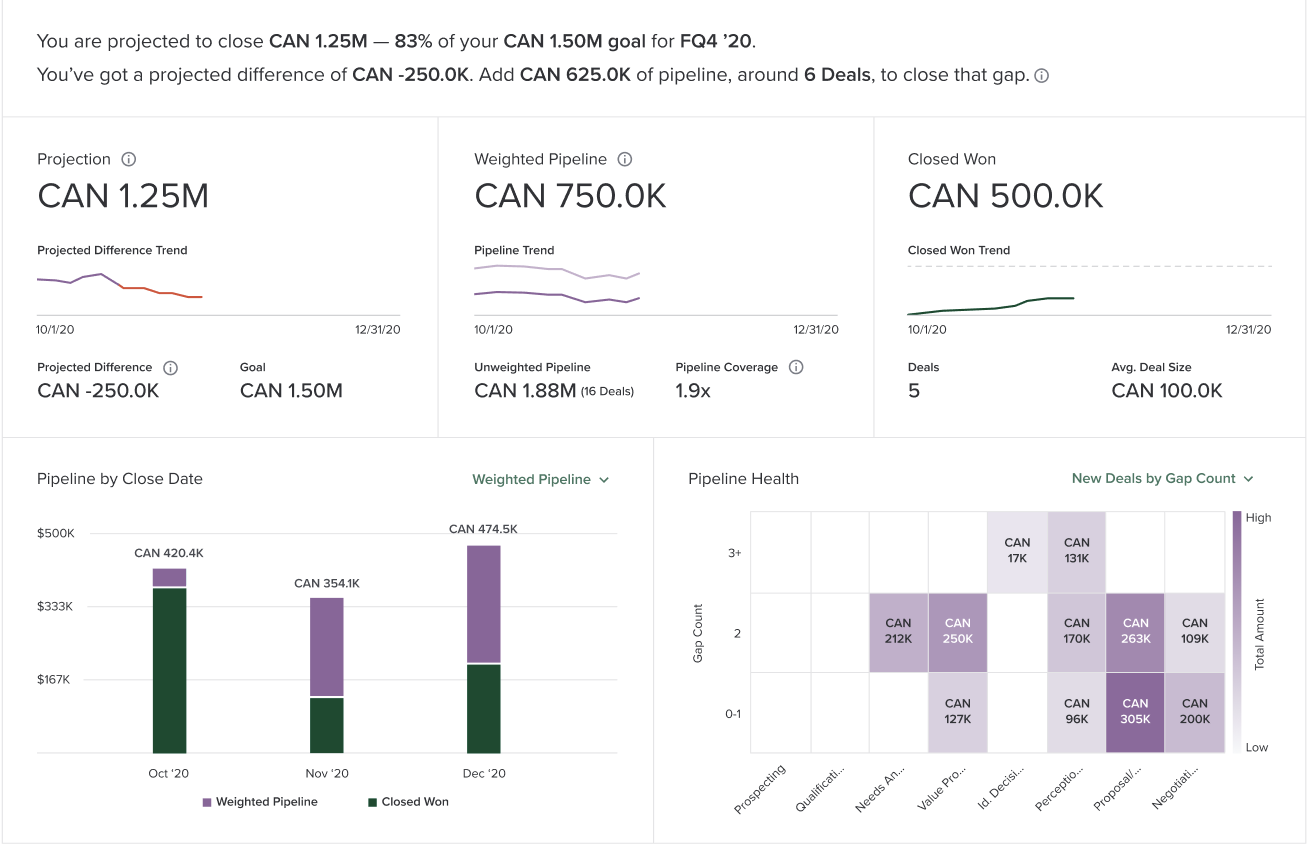Click info icon next to Projected Difference
The image size is (1316, 854).
[x=170, y=368]
